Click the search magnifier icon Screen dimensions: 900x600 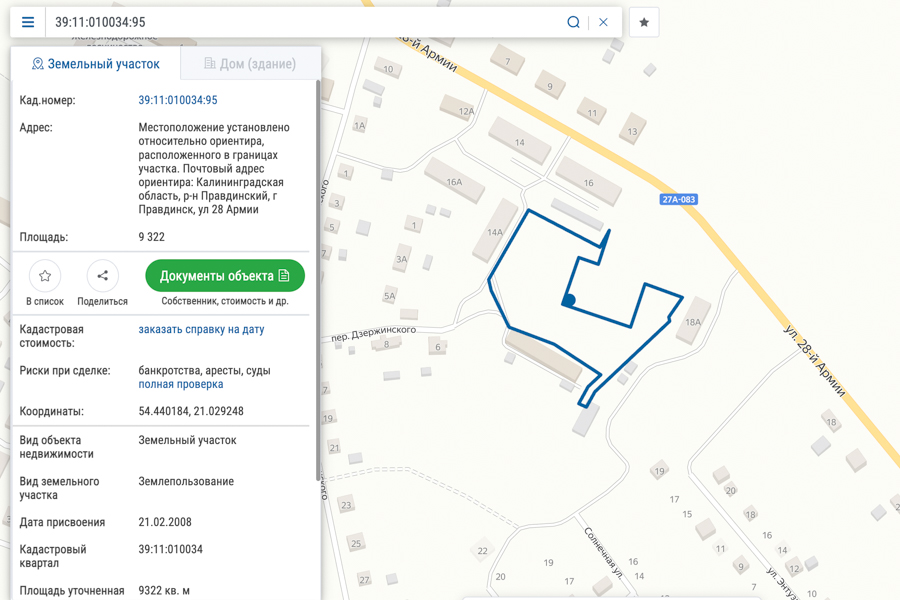(x=573, y=22)
